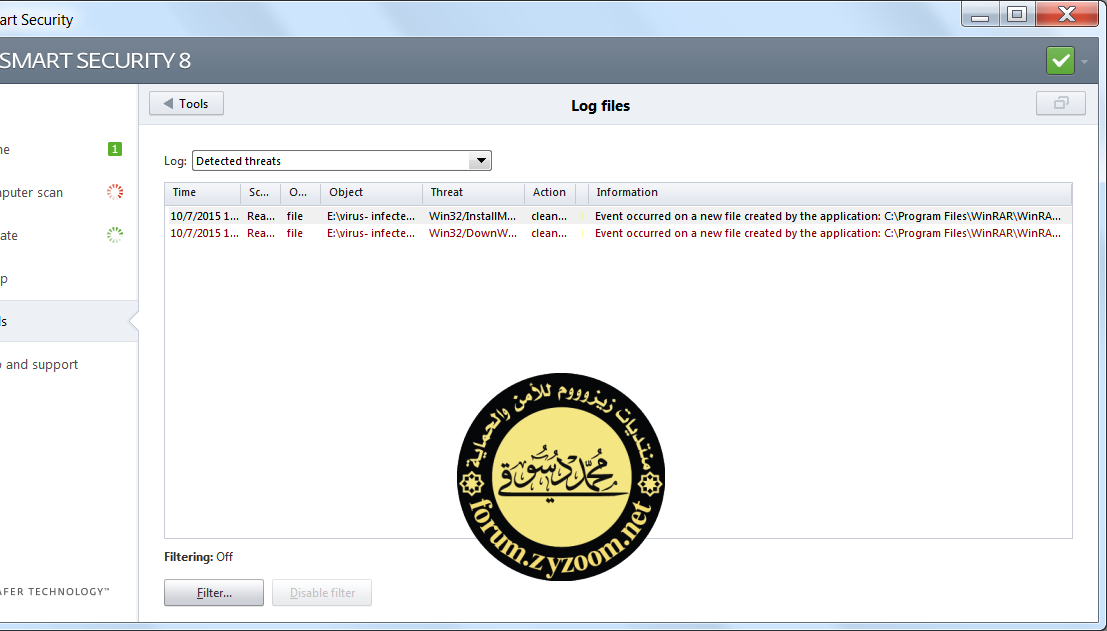Screen dimensions: 1107x631
Task: Open the Computer scan sidebar item
Action: [x=68, y=193]
